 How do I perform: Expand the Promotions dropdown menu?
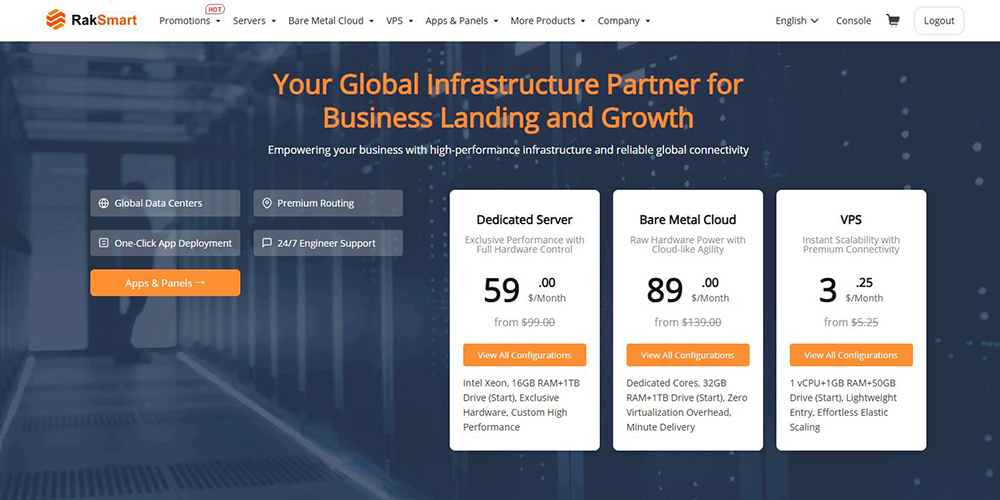190,21
